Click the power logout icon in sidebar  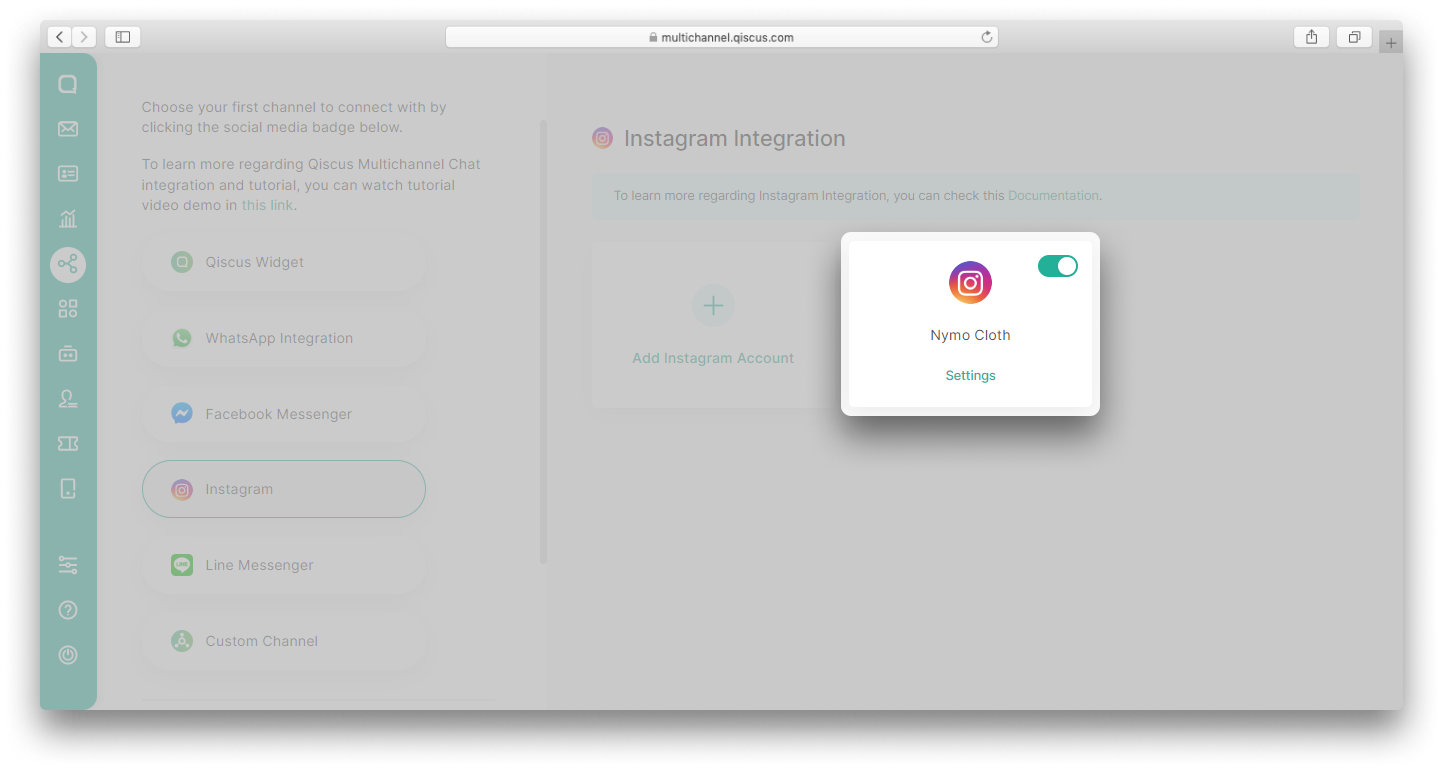pyautogui.click(x=68, y=655)
